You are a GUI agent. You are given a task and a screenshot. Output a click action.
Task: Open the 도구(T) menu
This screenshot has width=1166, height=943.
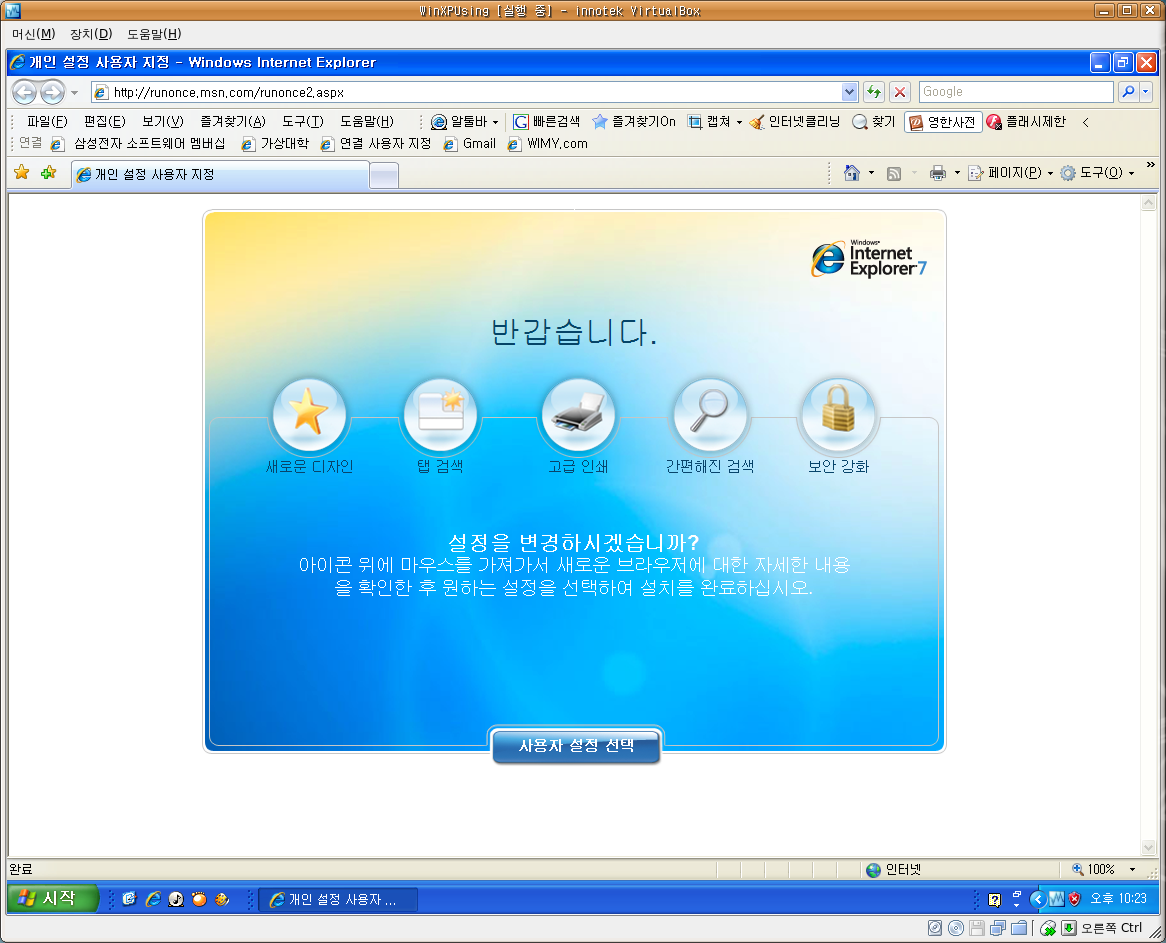[x=303, y=121]
